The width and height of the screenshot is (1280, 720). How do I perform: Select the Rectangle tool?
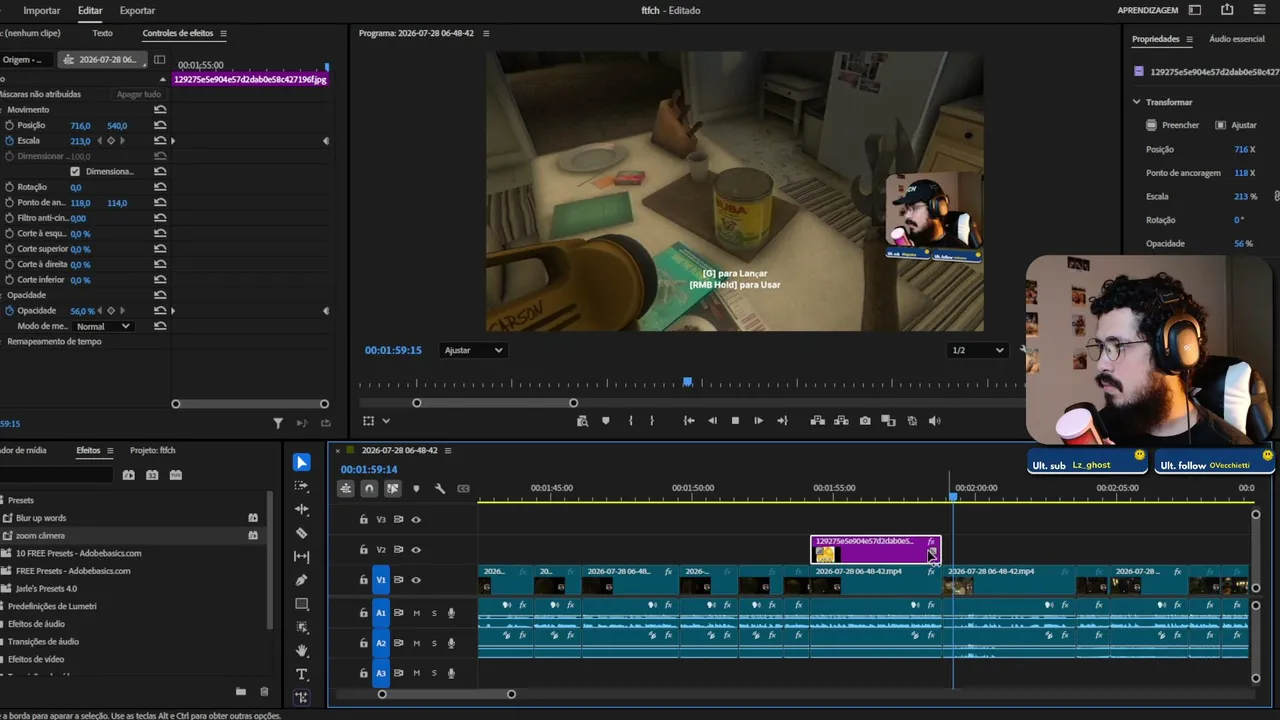click(x=302, y=604)
